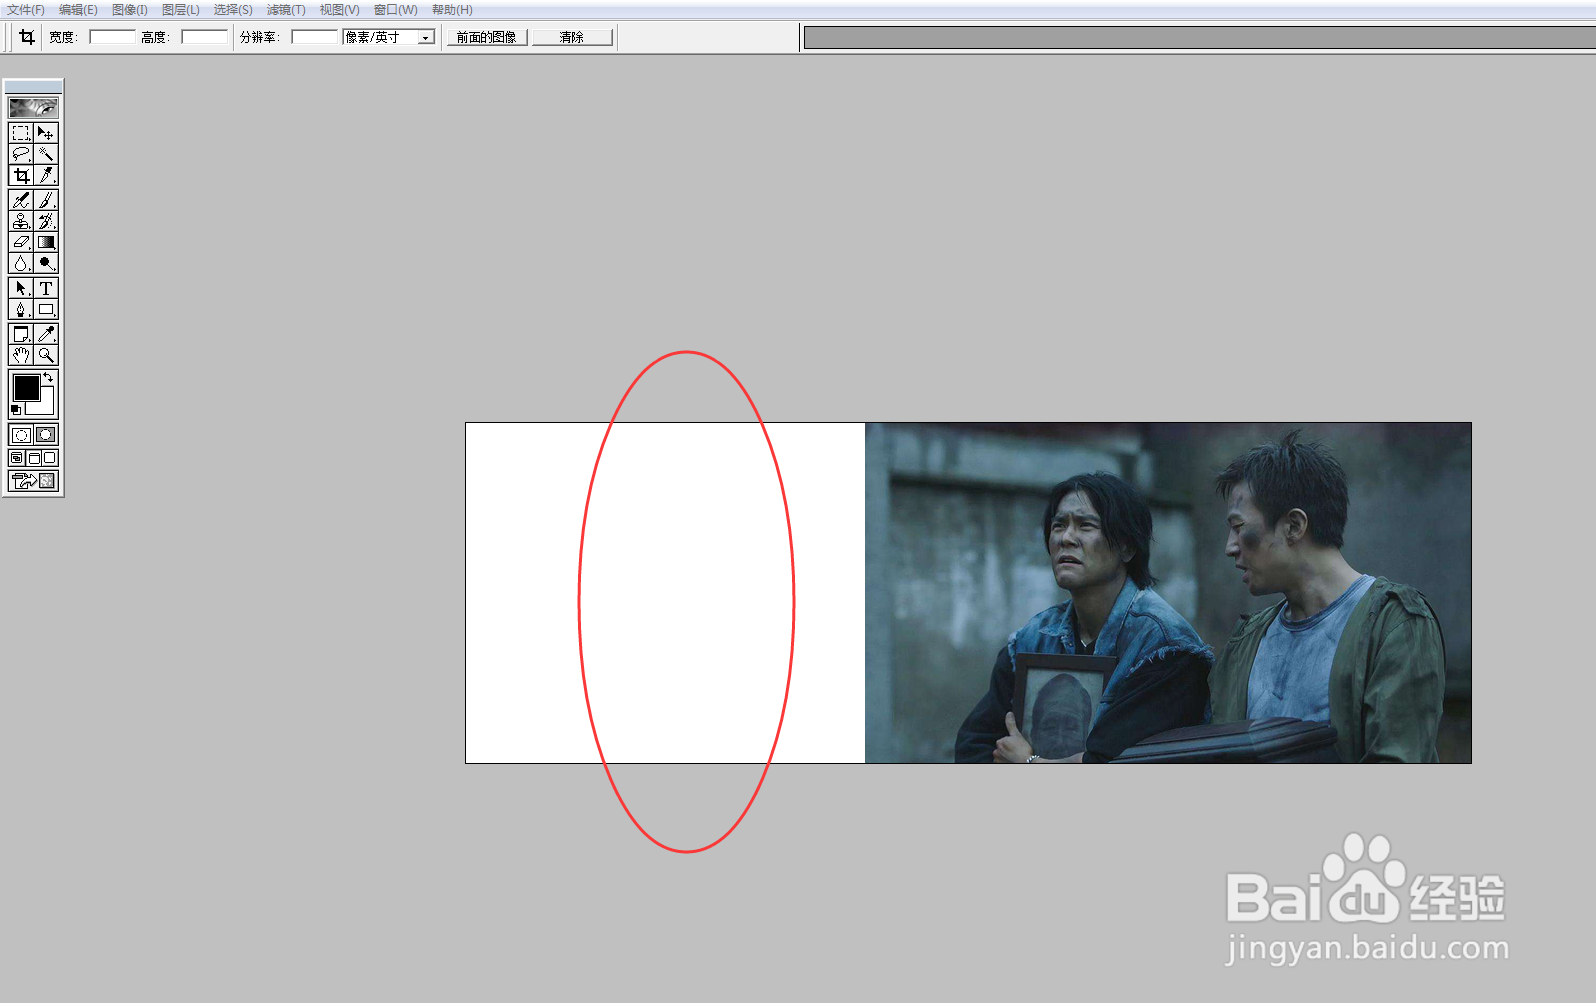This screenshot has height=1003, width=1596.
Task: Select the Zoom tool
Action: click(46, 355)
